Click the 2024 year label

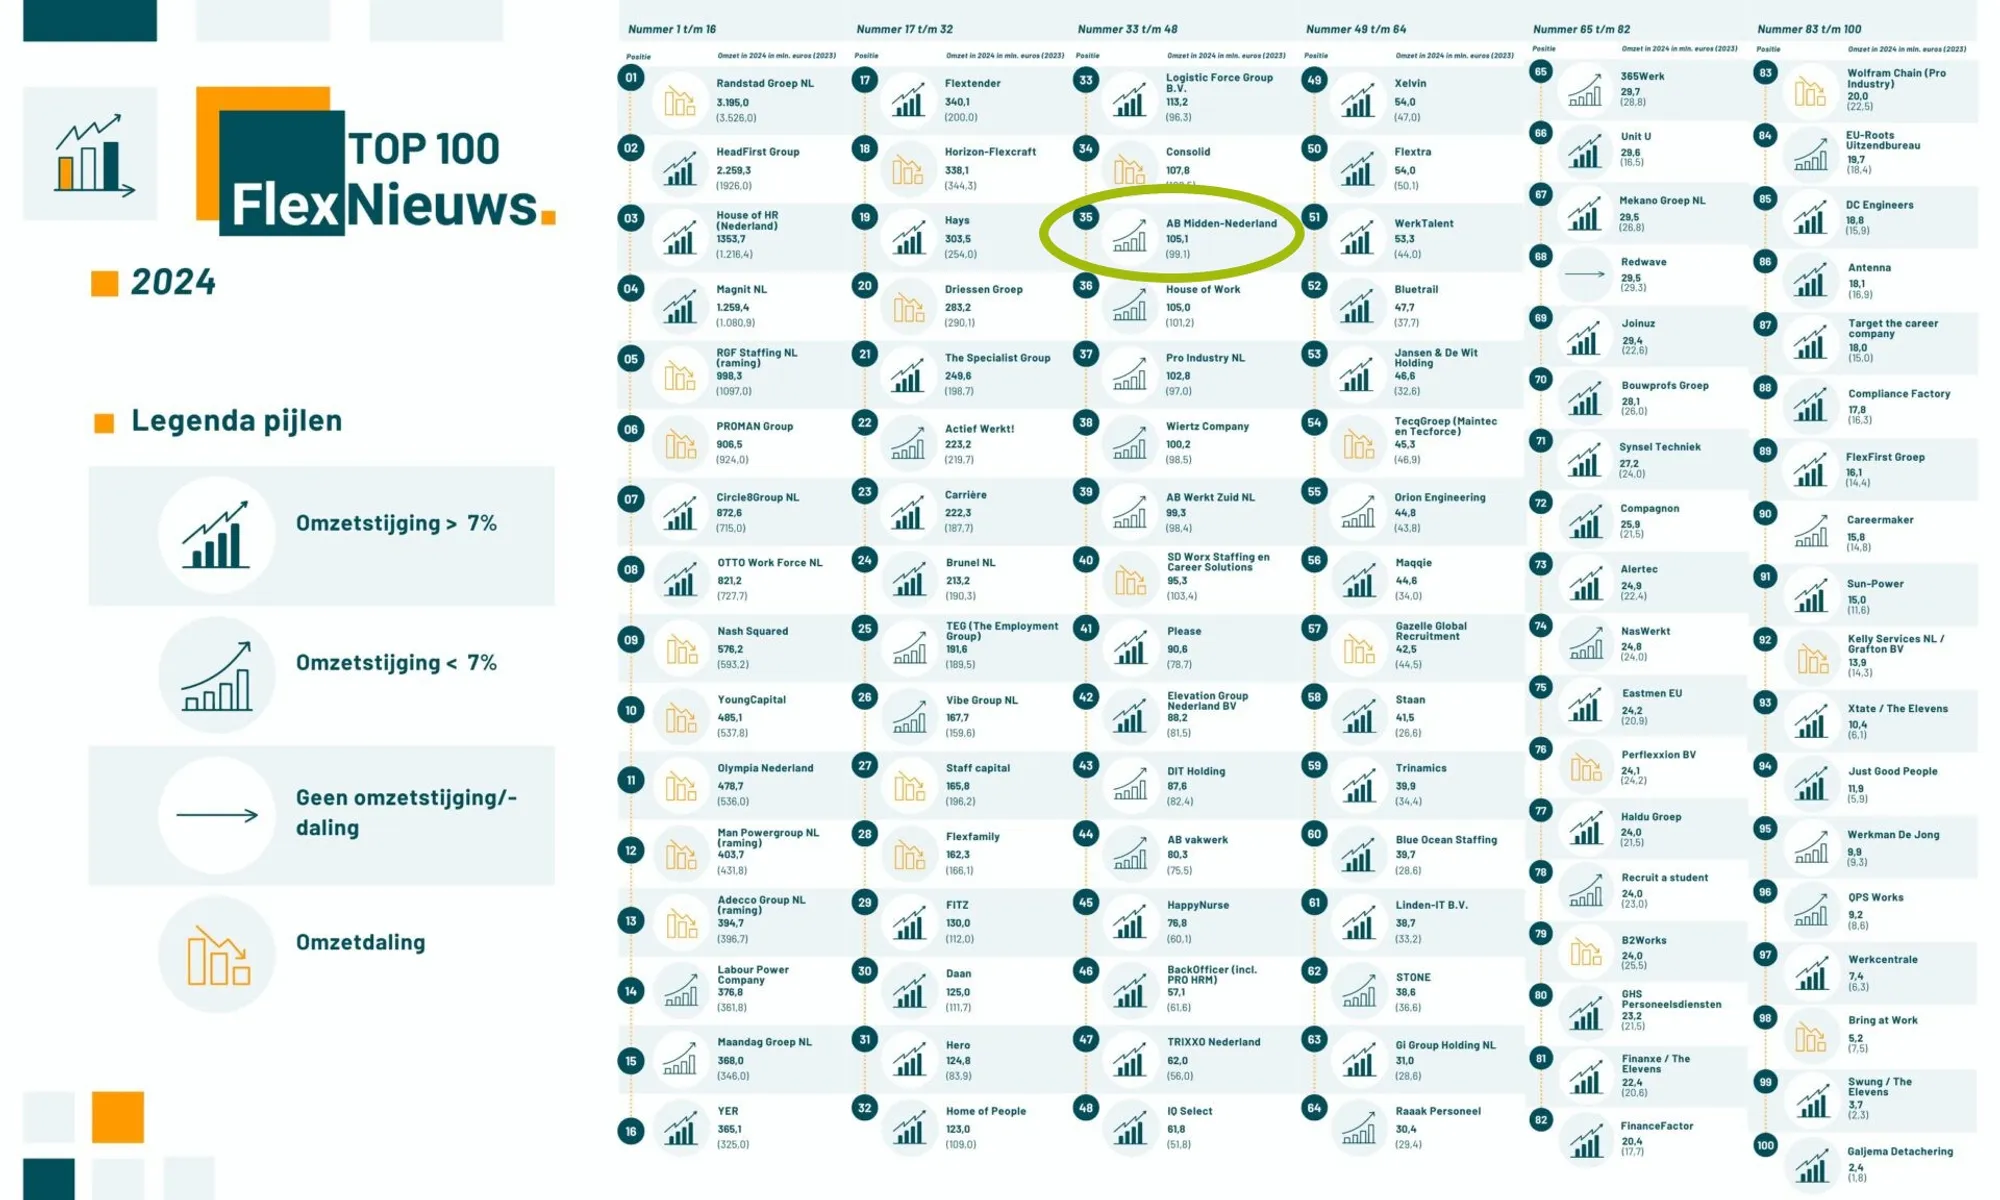[173, 282]
